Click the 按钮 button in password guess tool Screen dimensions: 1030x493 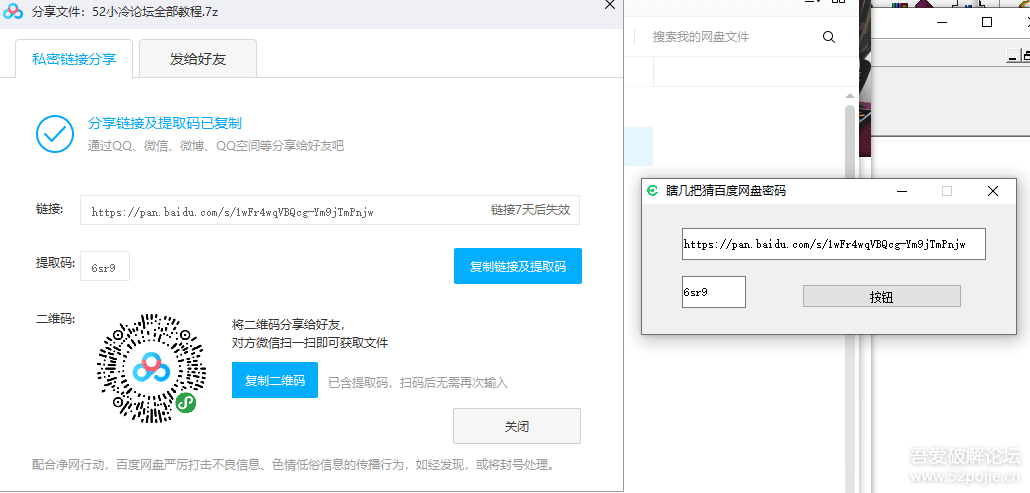tap(882, 296)
